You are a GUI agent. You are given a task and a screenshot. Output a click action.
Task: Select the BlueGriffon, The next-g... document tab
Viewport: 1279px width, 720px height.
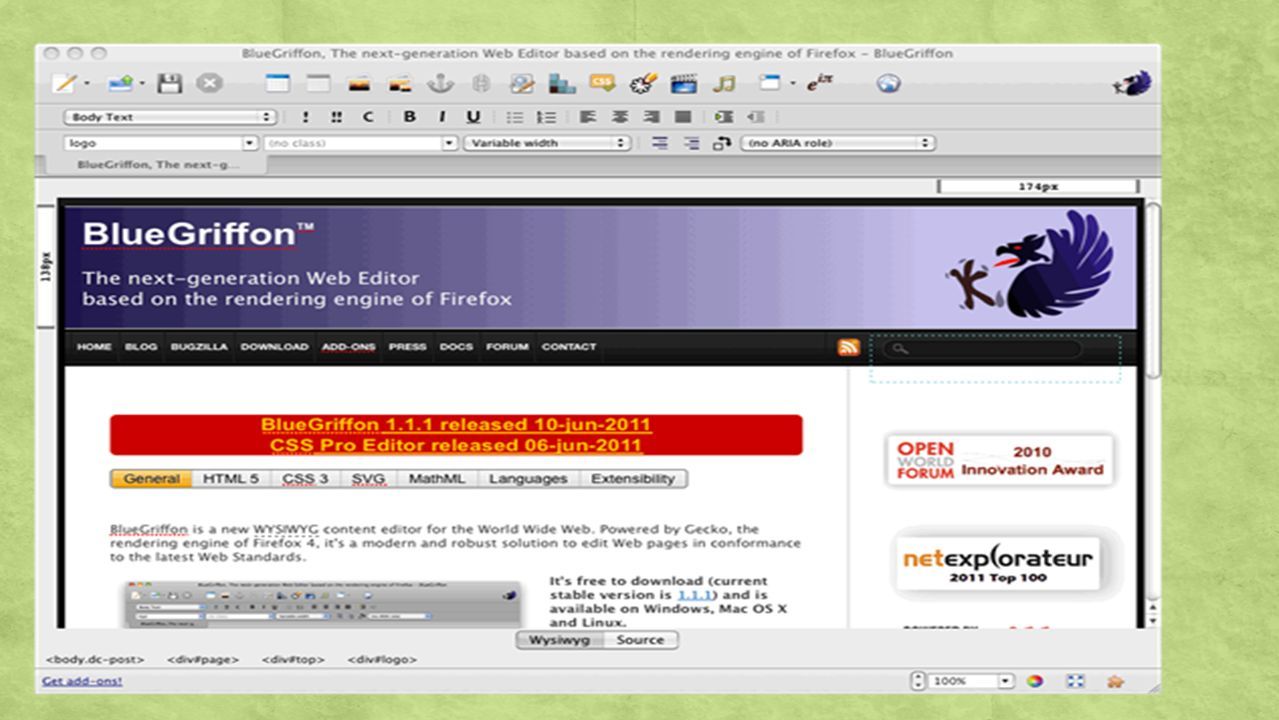[158, 164]
